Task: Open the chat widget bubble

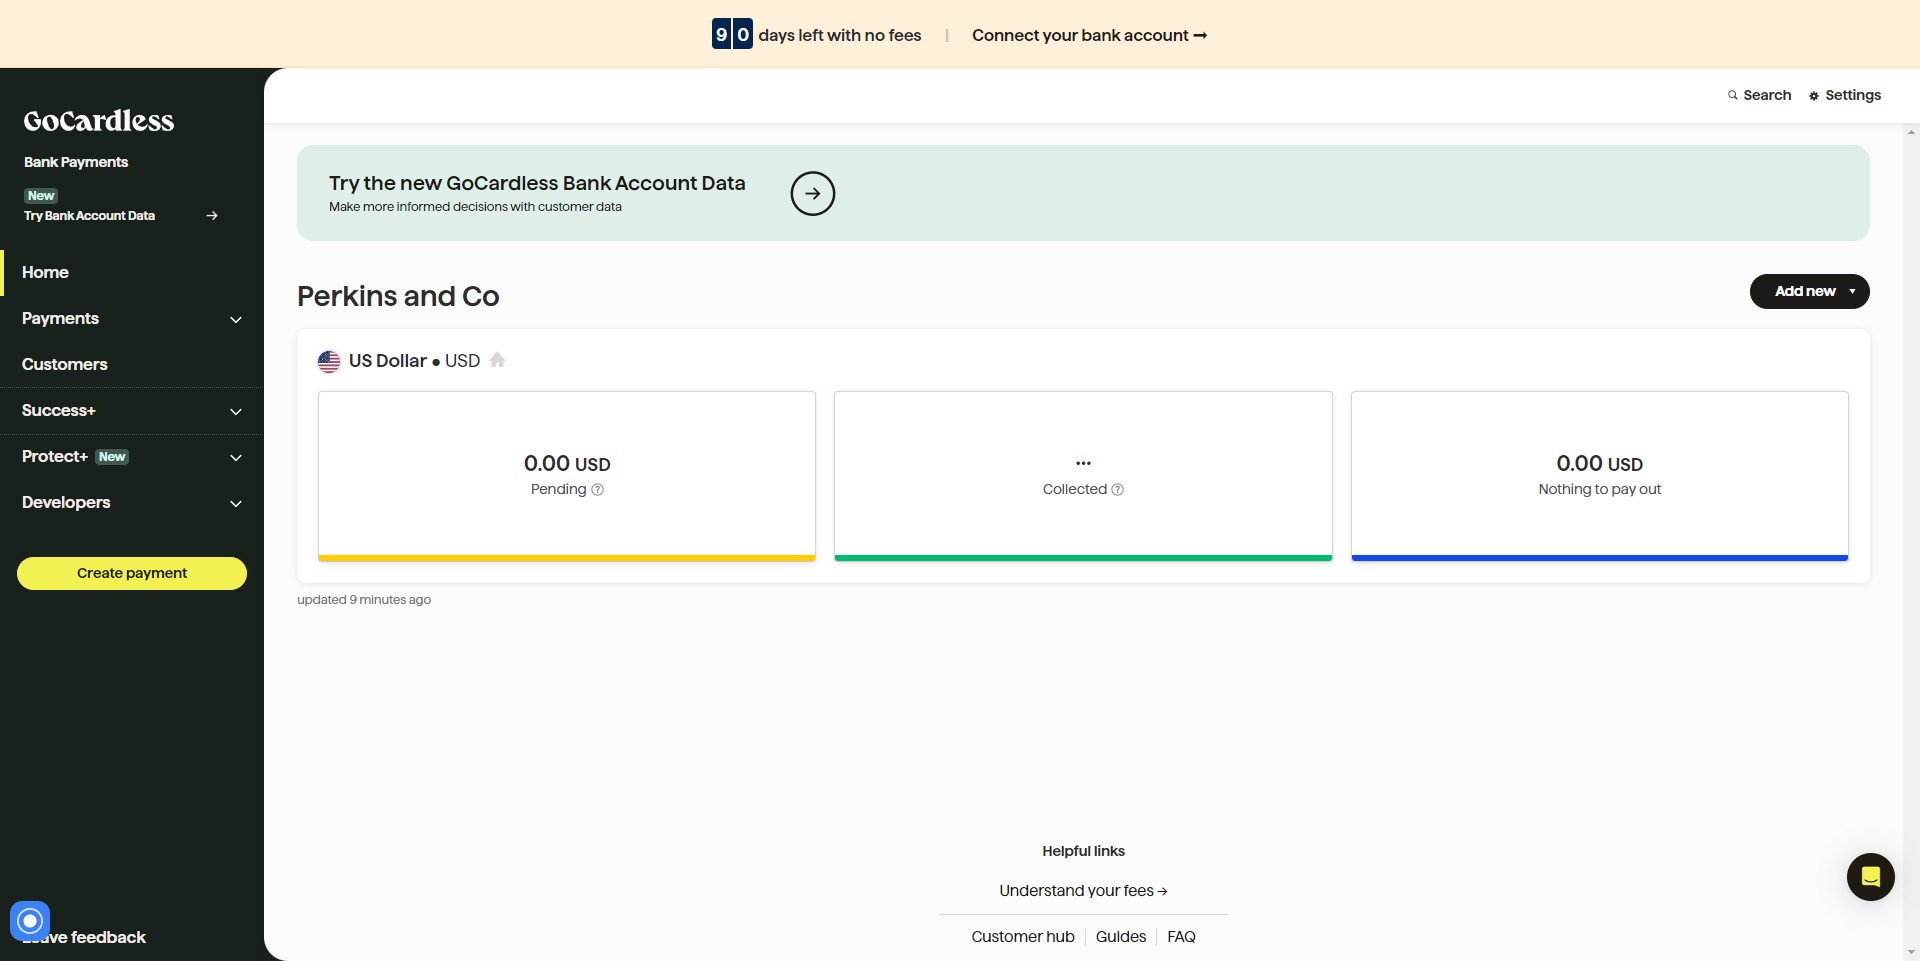Action: pyautogui.click(x=1870, y=877)
